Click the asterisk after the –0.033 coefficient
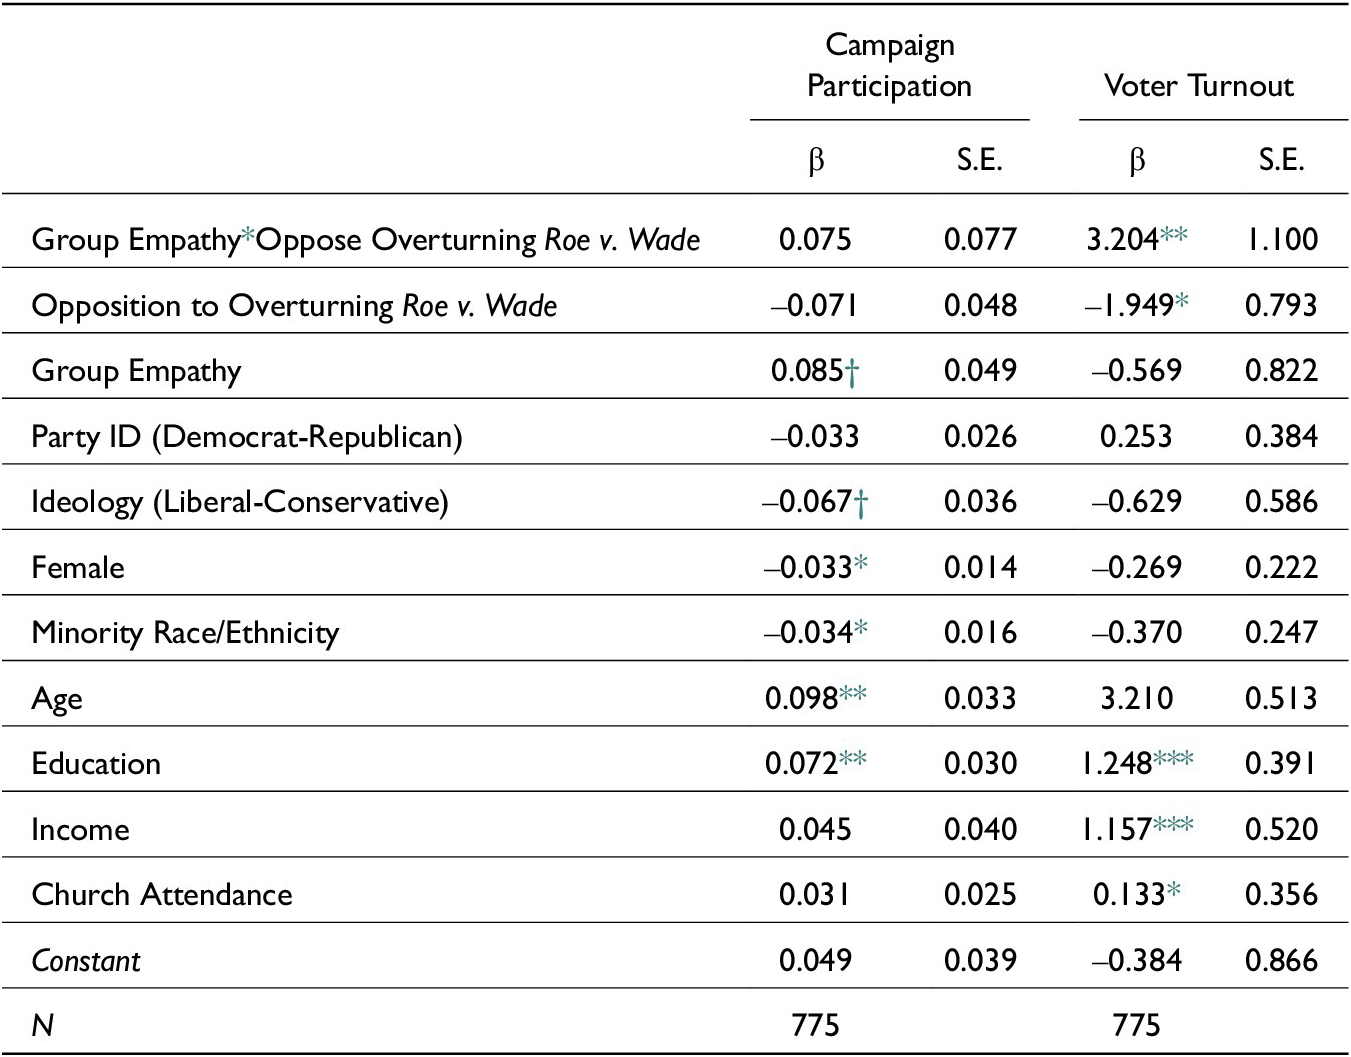The height and width of the screenshot is (1057, 1351). pos(860,564)
